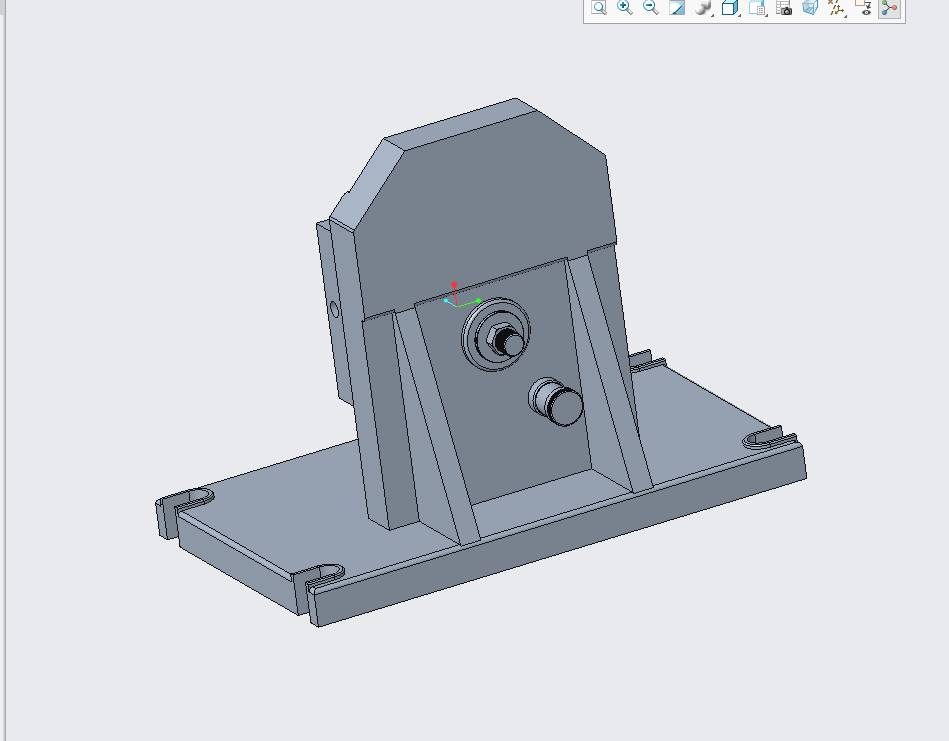949x741 pixels.
Task: Click the camera snapshot table icon
Action: [784, 8]
